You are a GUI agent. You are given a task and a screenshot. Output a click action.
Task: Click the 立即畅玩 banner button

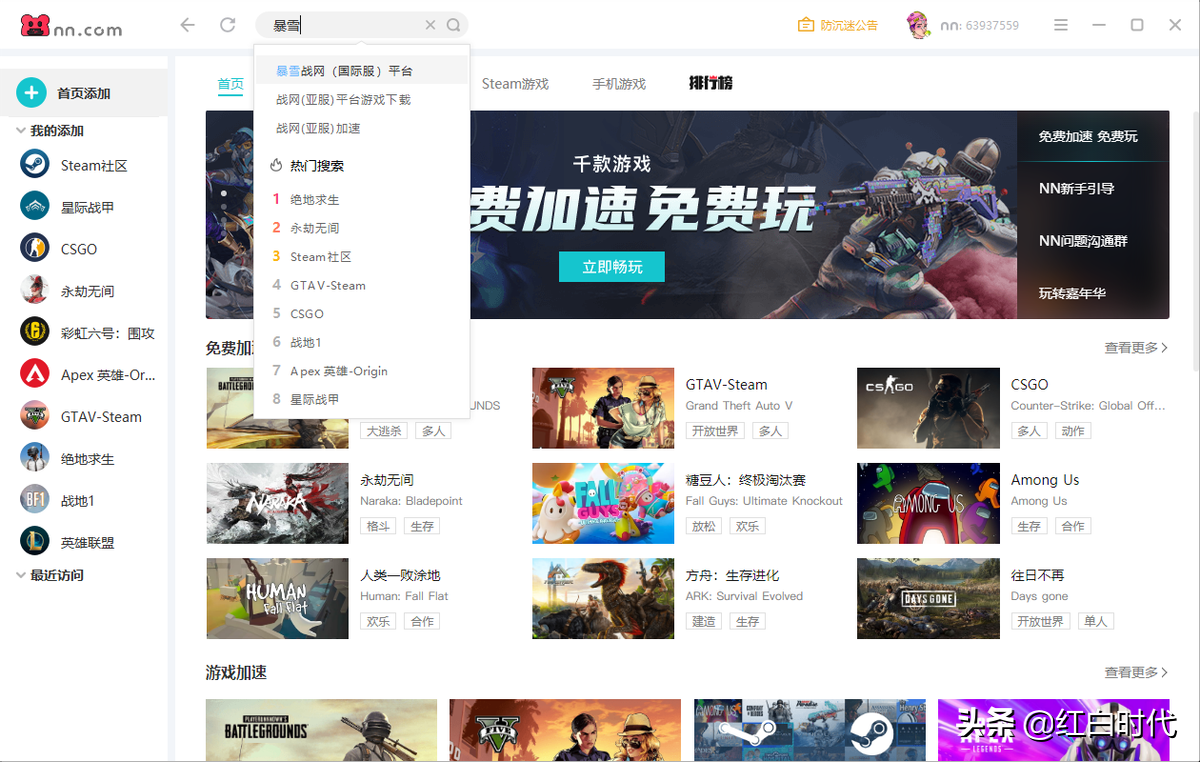(611, 267)
